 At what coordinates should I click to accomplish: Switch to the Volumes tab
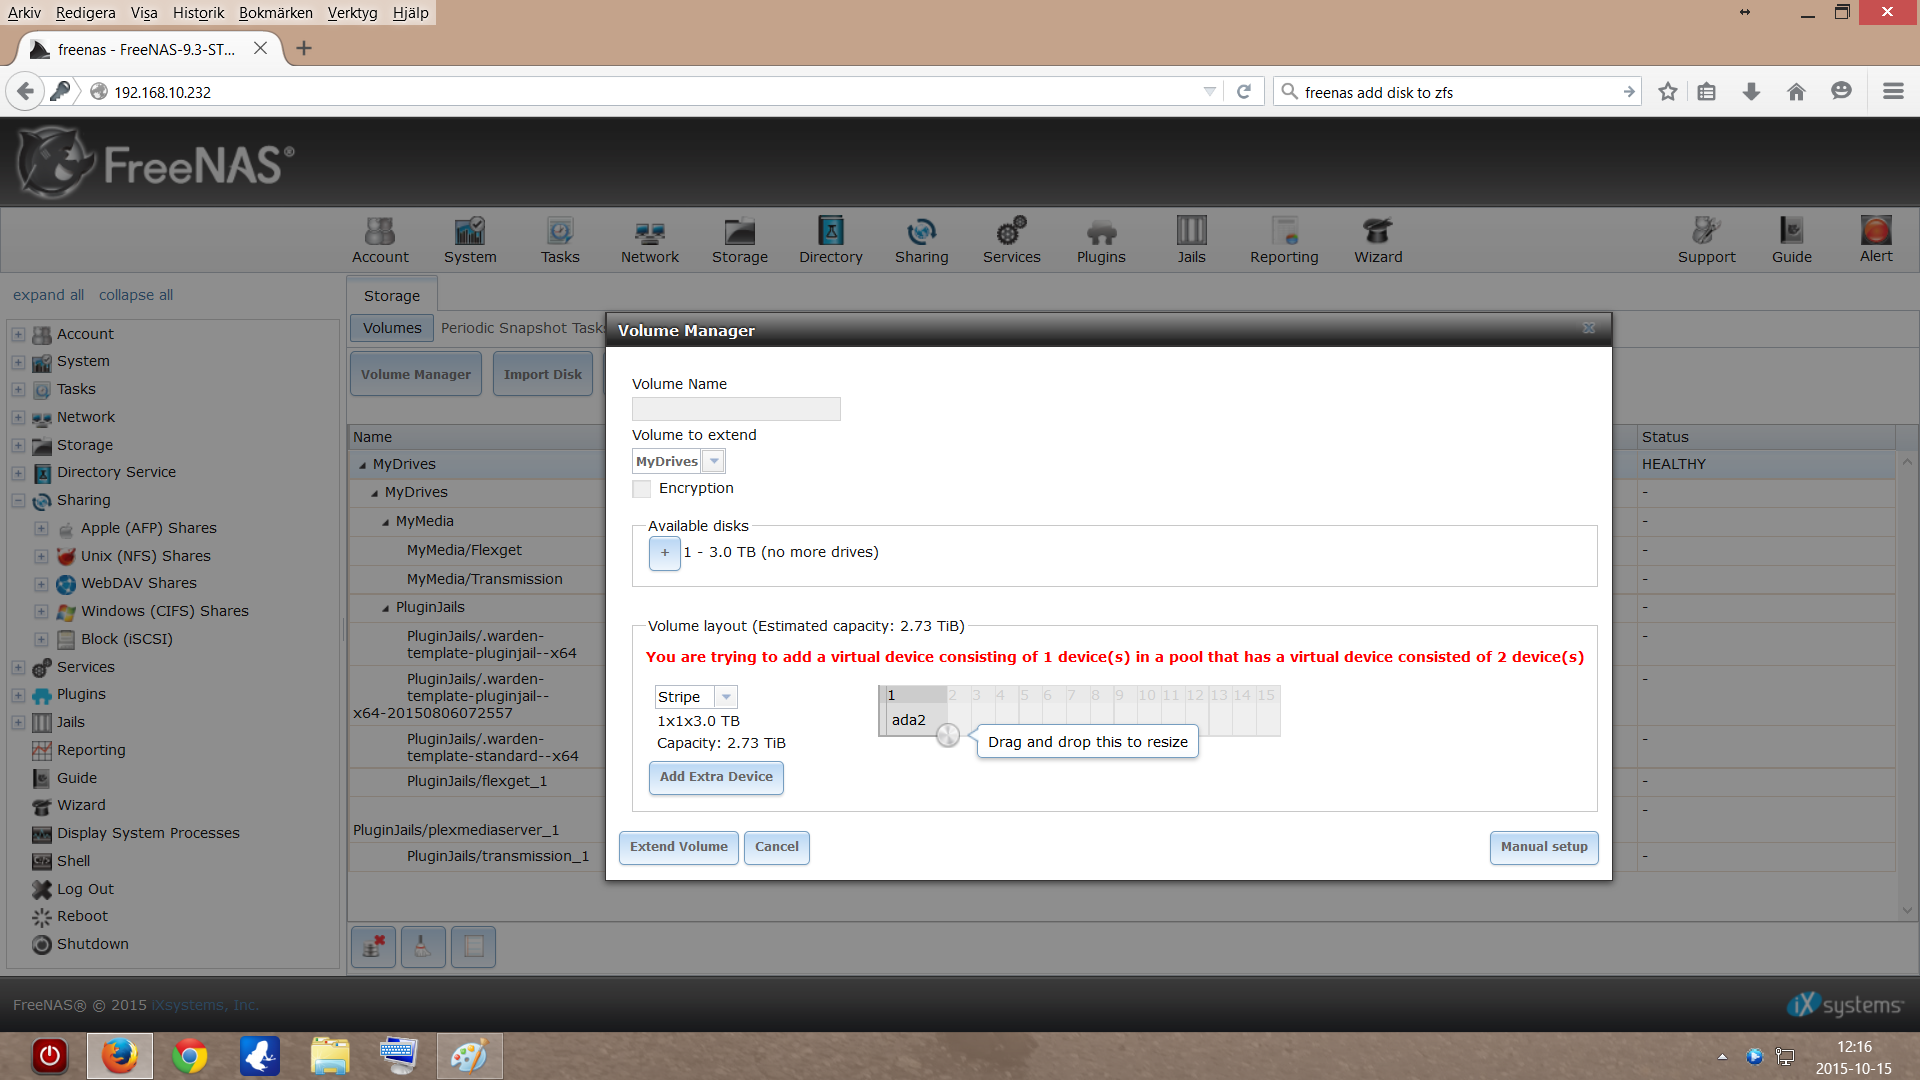[392, 328]
